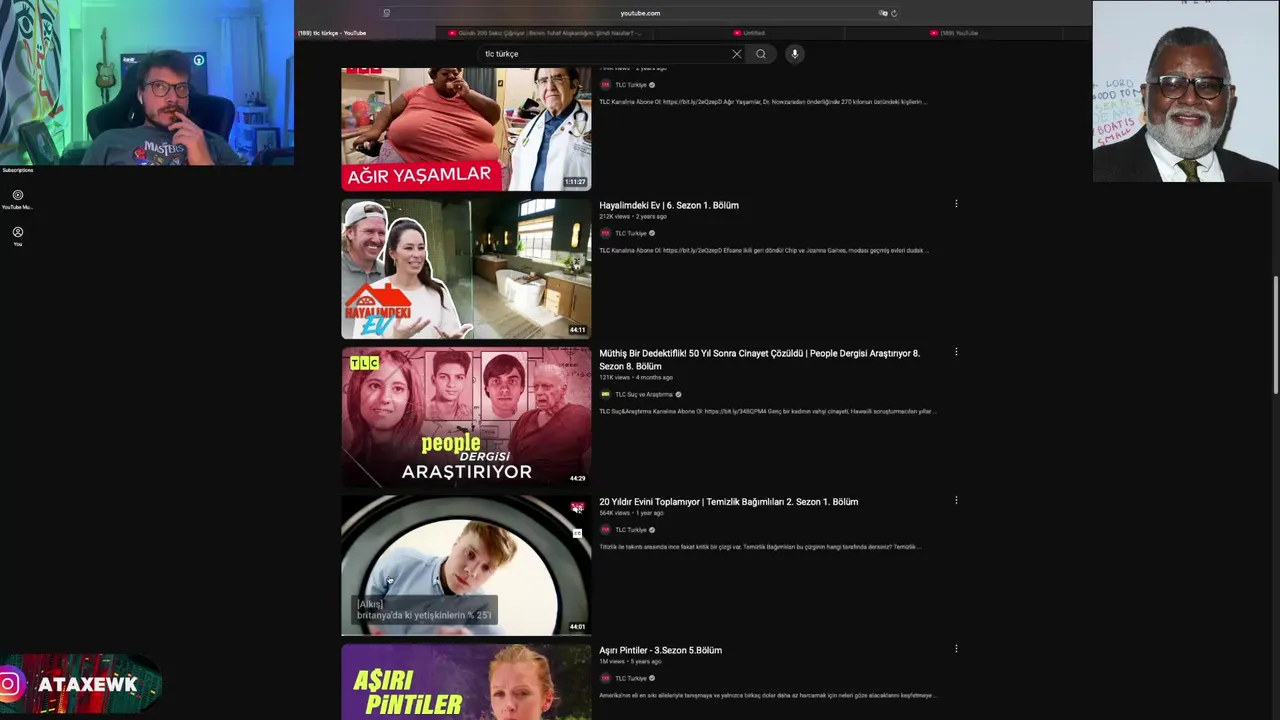This screenshot has width=1280, height=720.
Task: Open TLC Türkiye channel under Aşırı Pintiler
Action: point(631,678)
